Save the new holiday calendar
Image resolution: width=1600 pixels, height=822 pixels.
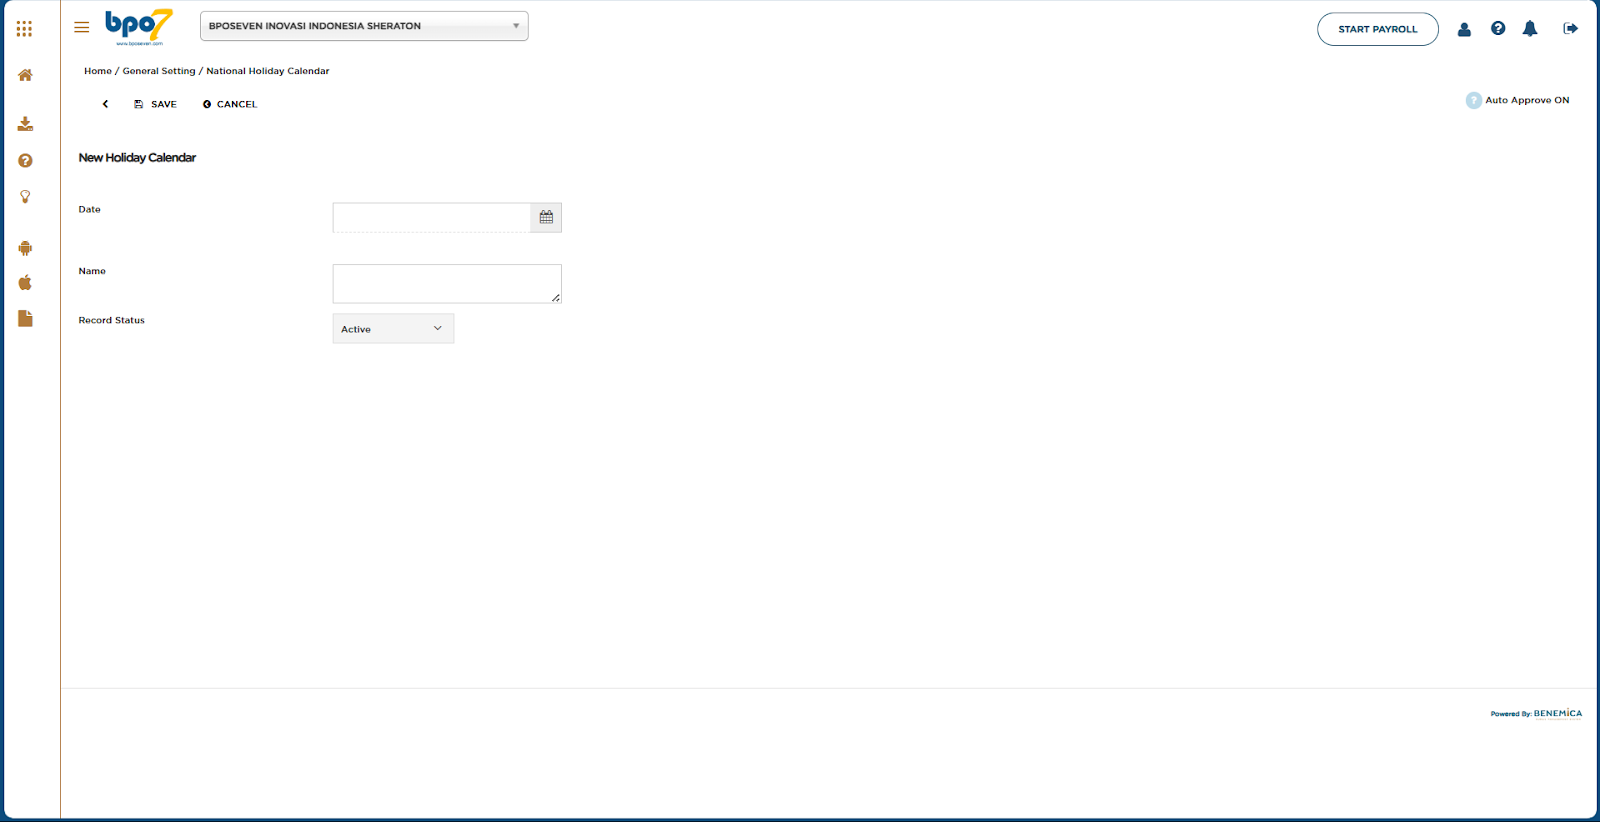(x=155, y=104)
